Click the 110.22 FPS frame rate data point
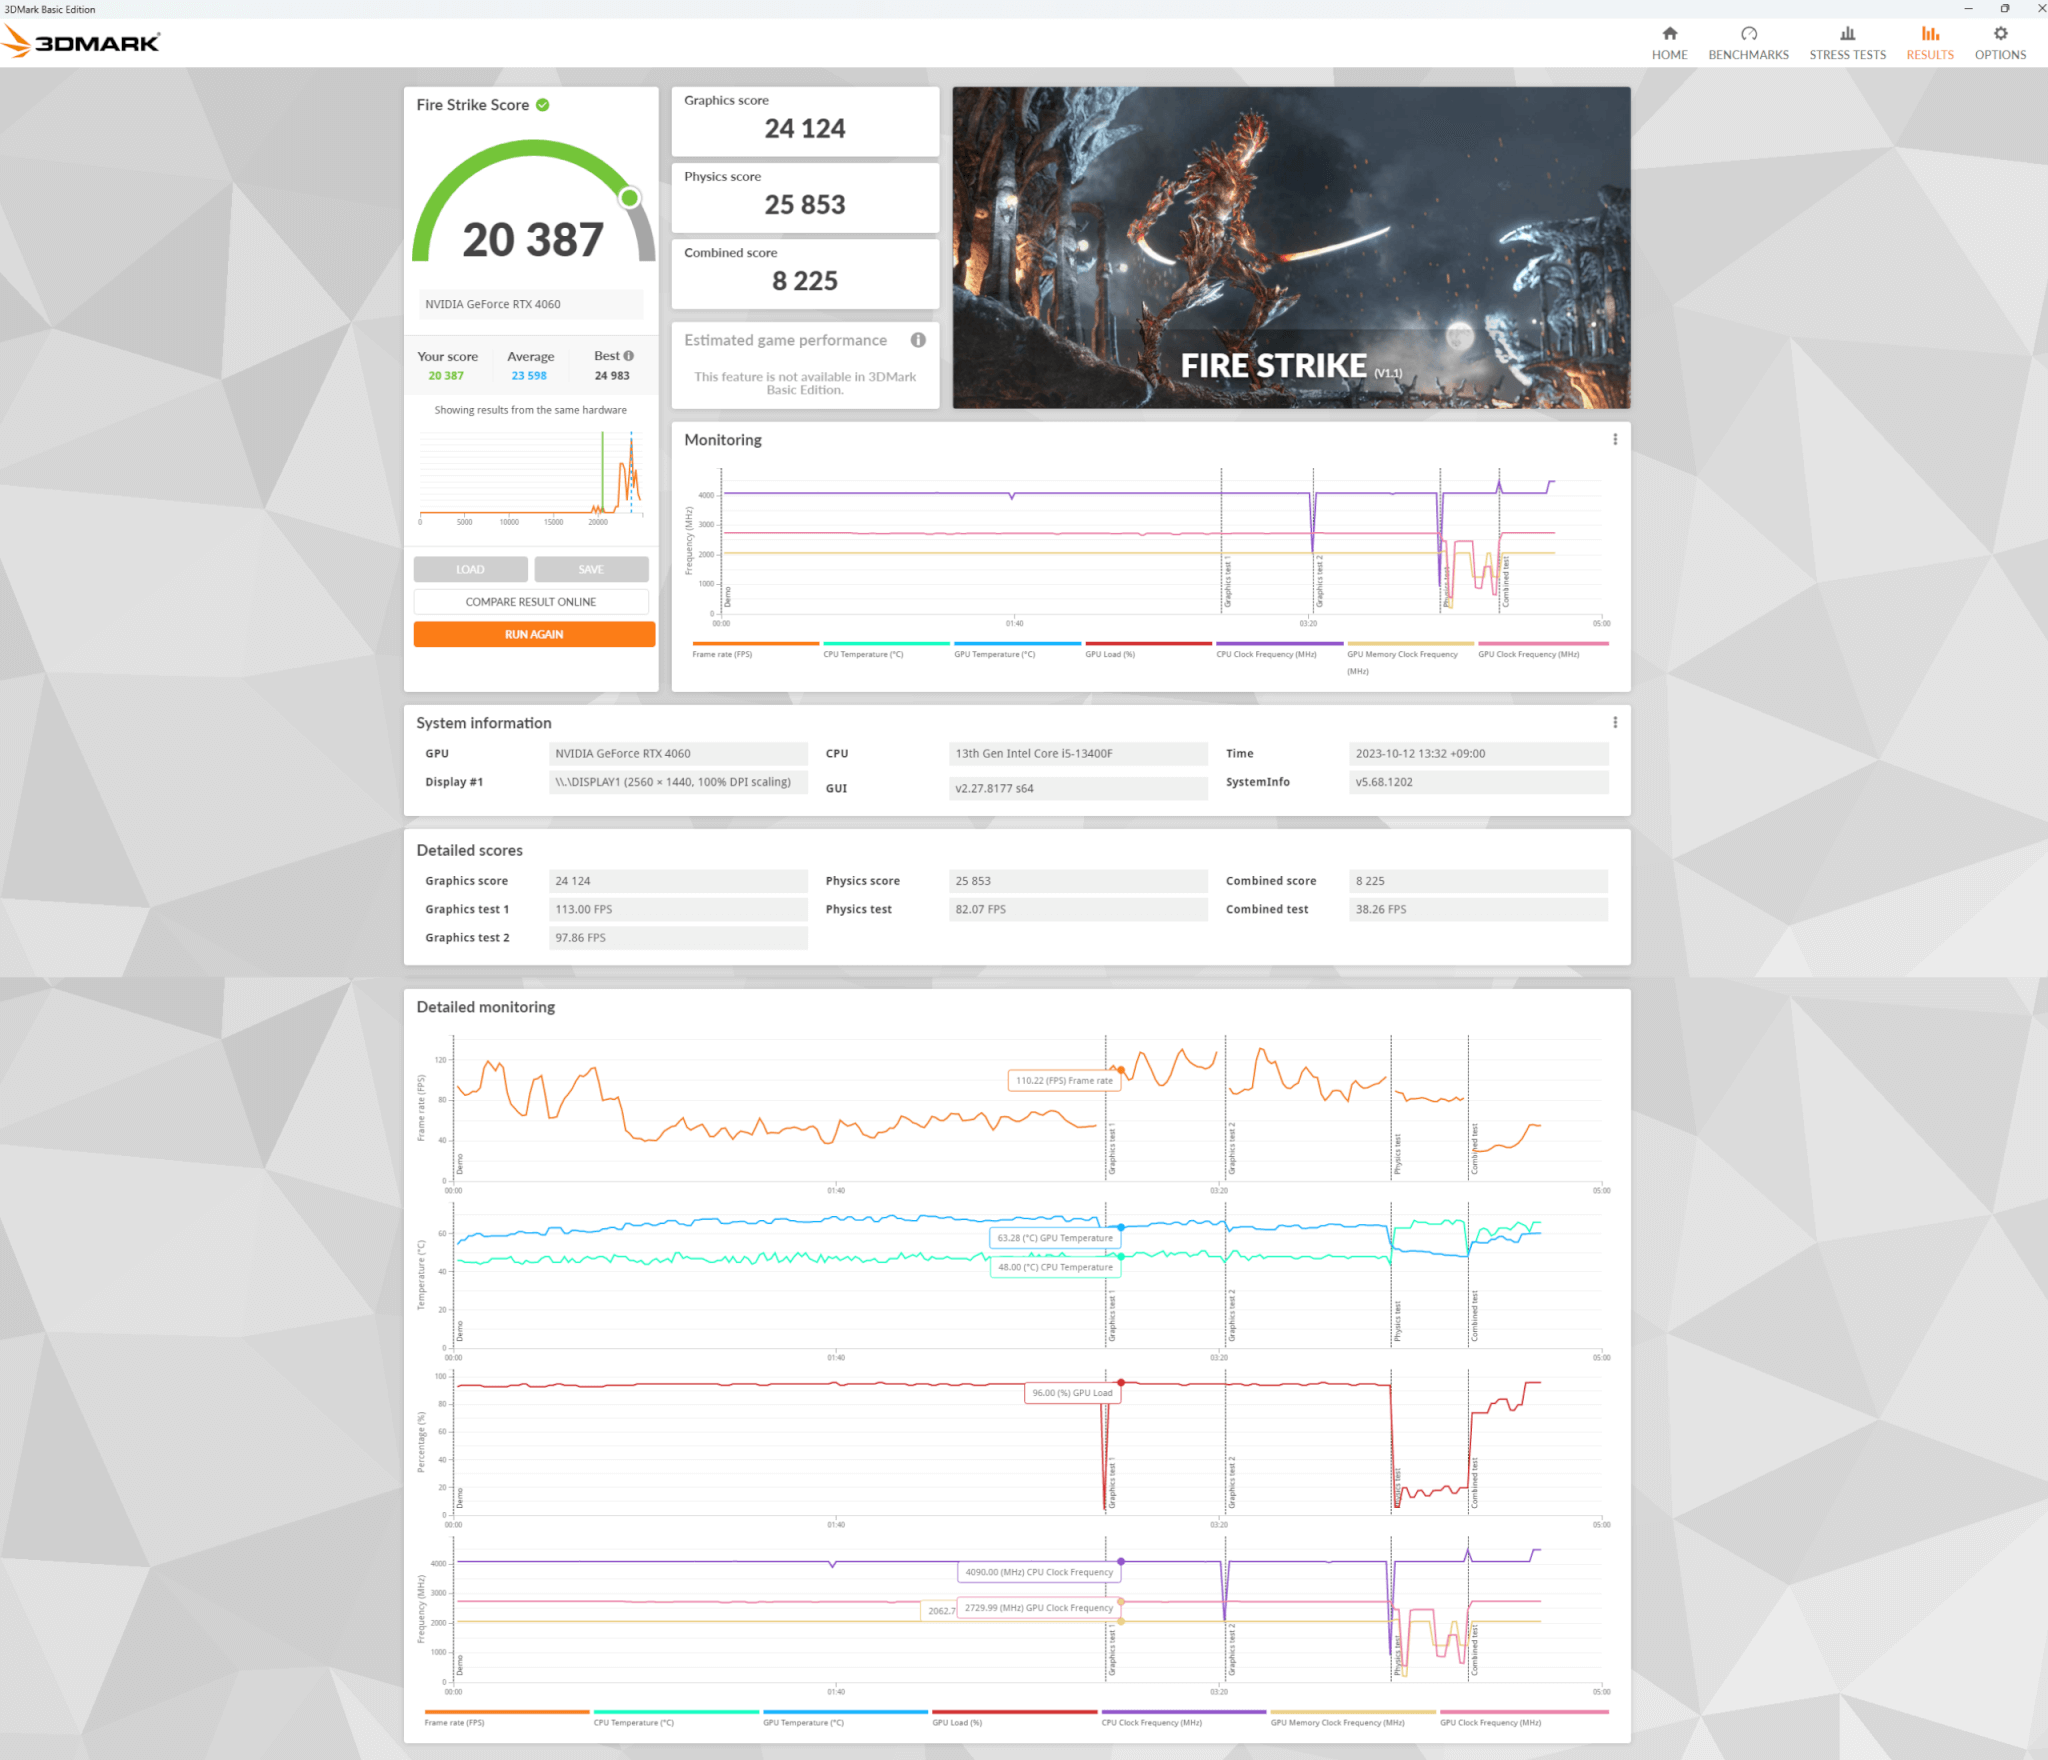The height and width of the screenshot is (1760, 2048). click(x=1121, y=1070)
